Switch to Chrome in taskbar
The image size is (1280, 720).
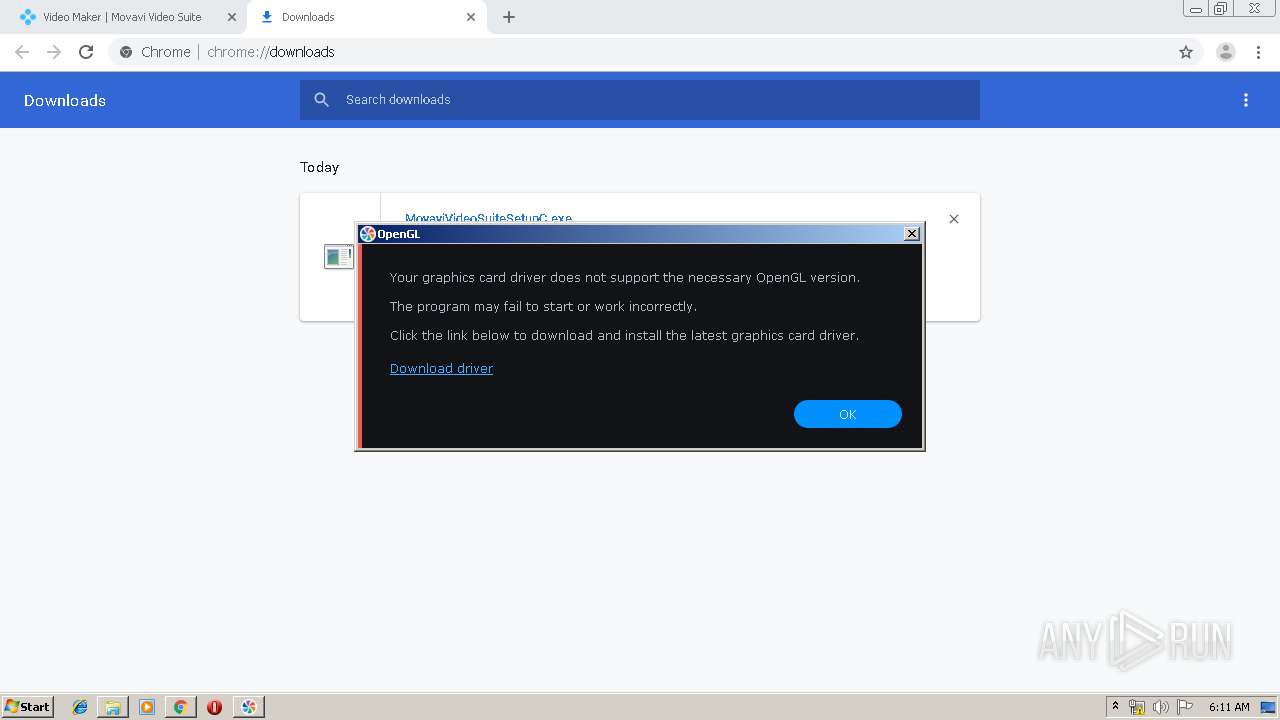click(180, 707)
